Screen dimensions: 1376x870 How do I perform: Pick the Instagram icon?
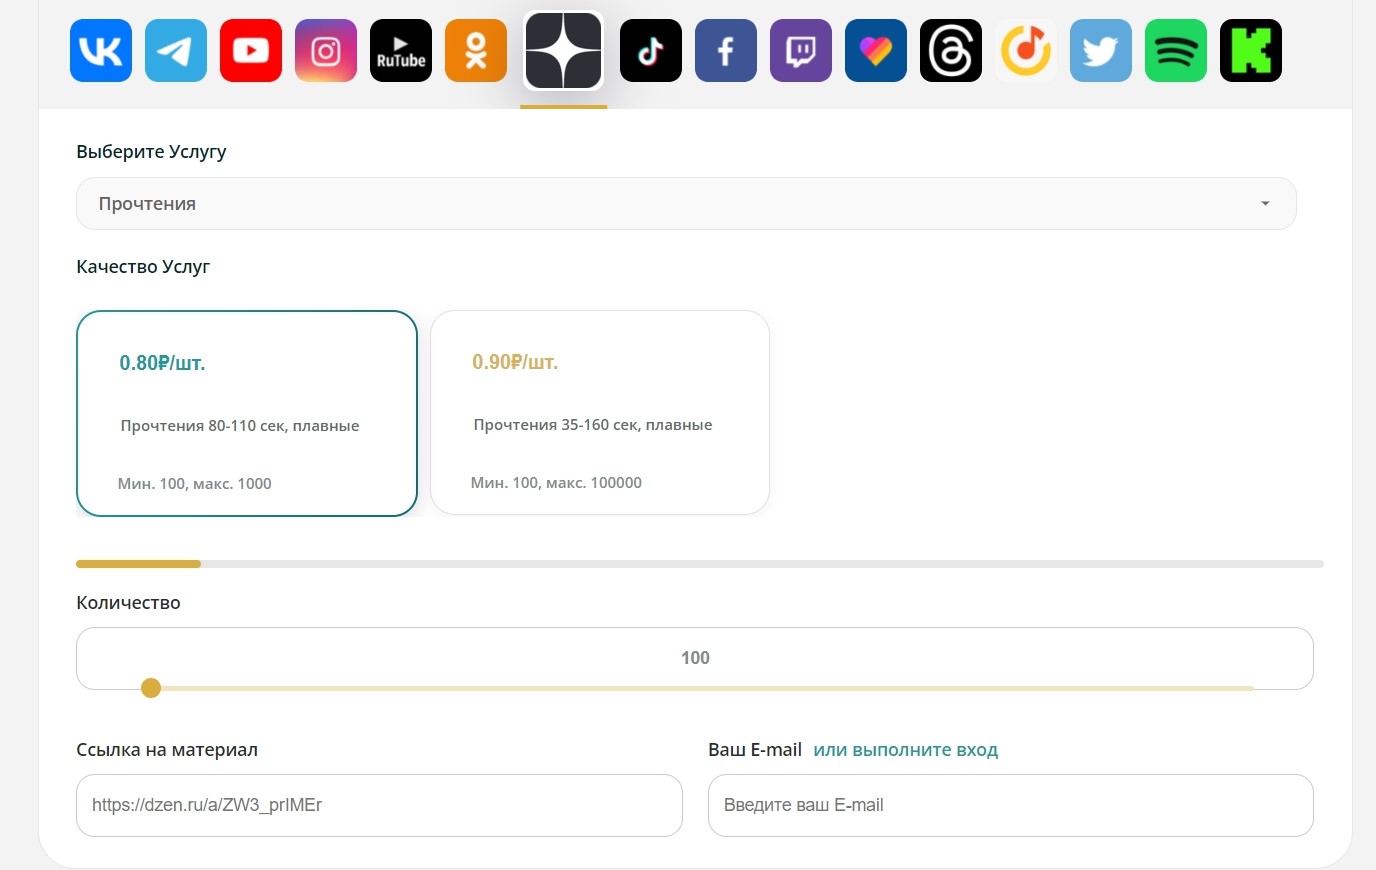[x=326, y=50]
